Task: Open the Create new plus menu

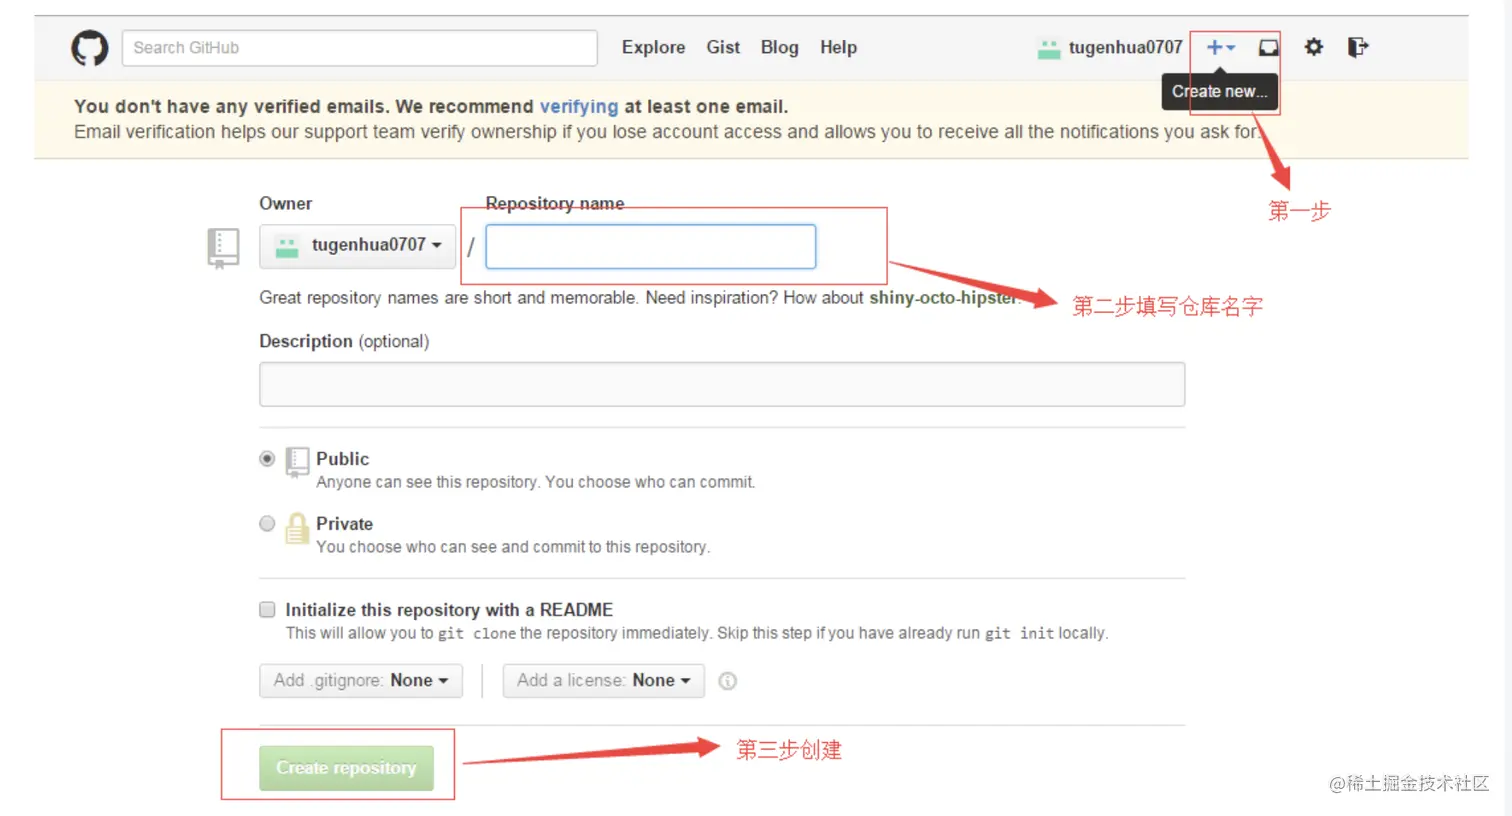Action: [x=1221, y=47]
